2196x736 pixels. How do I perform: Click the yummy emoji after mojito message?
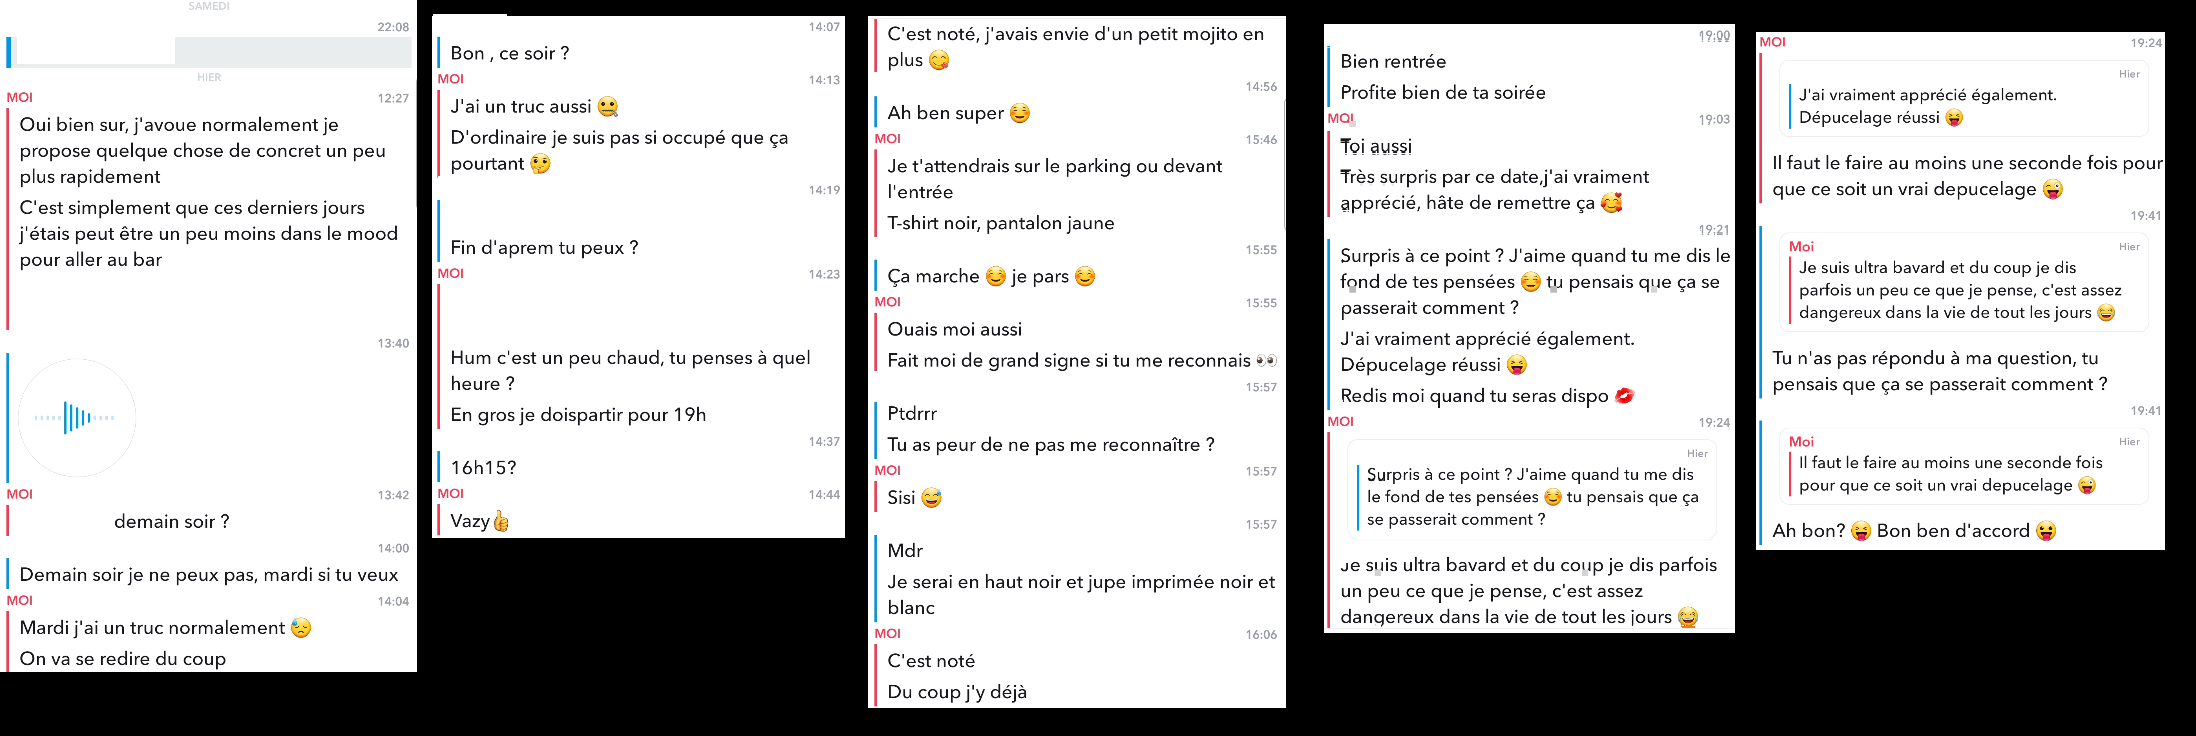pyautogui.click(x=939, y=60)
